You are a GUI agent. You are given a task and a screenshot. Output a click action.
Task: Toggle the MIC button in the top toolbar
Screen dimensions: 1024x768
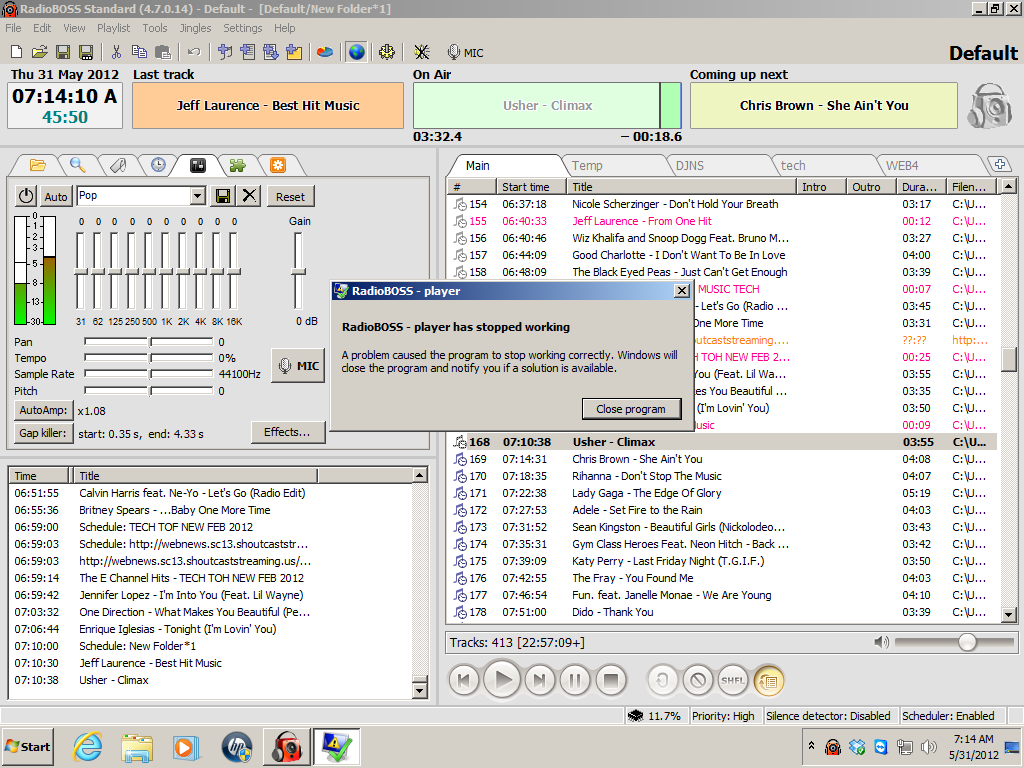pos(466,52)
